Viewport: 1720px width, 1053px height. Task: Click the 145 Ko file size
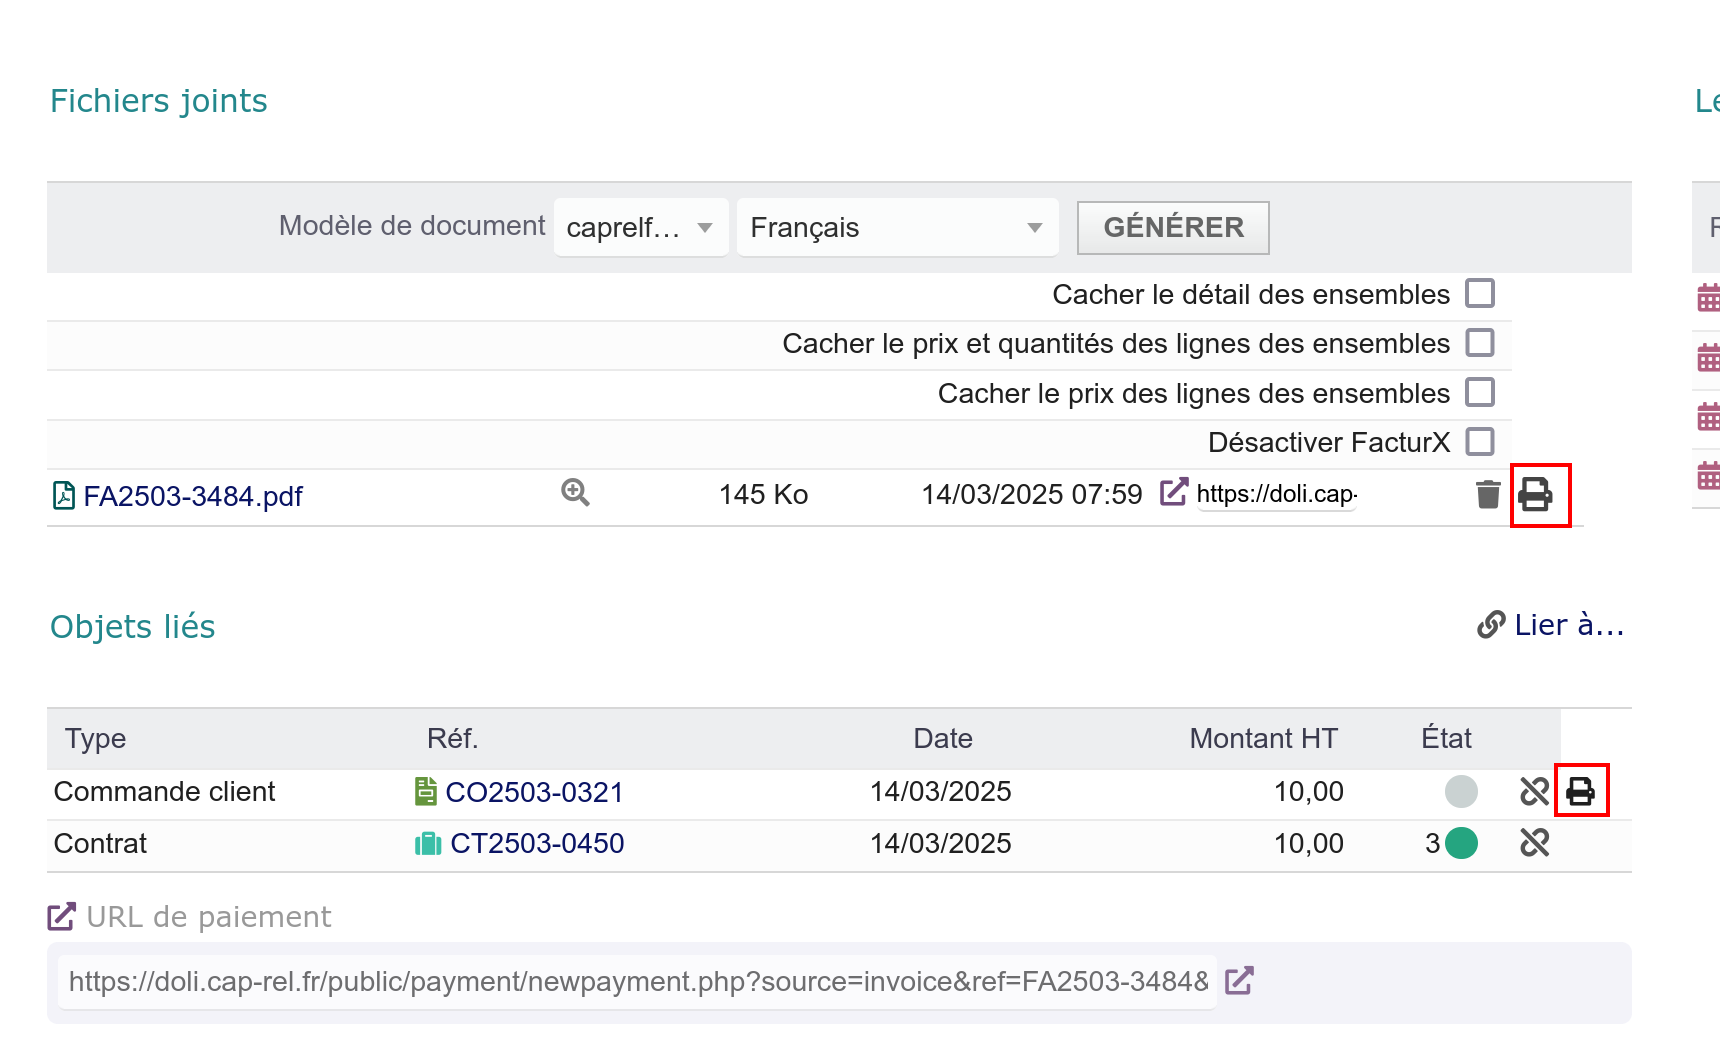tap(764, 494)
